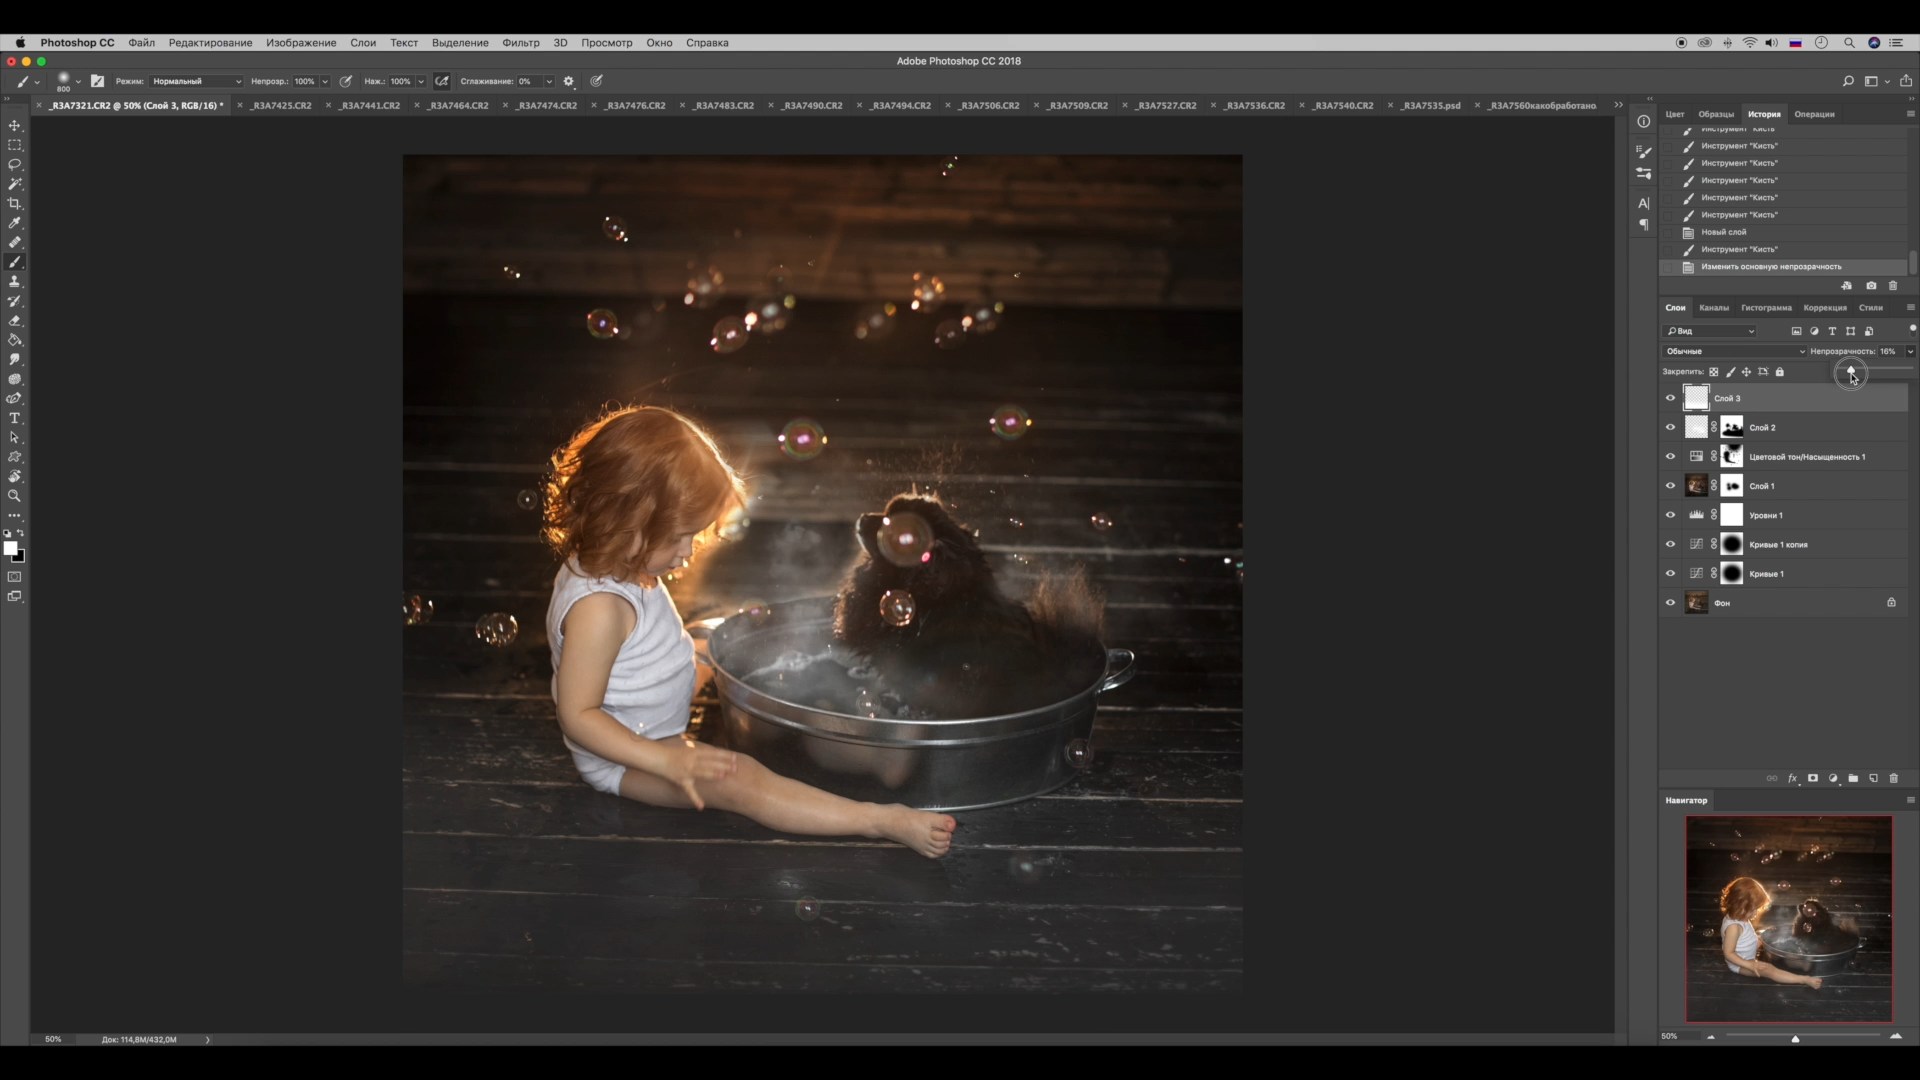Delete layer with trash icon

tap(1893, 778)
